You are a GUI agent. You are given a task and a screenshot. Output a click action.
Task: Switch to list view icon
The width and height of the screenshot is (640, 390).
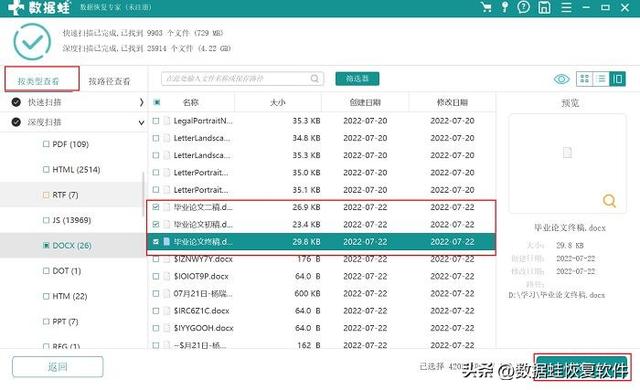[601, 79]
